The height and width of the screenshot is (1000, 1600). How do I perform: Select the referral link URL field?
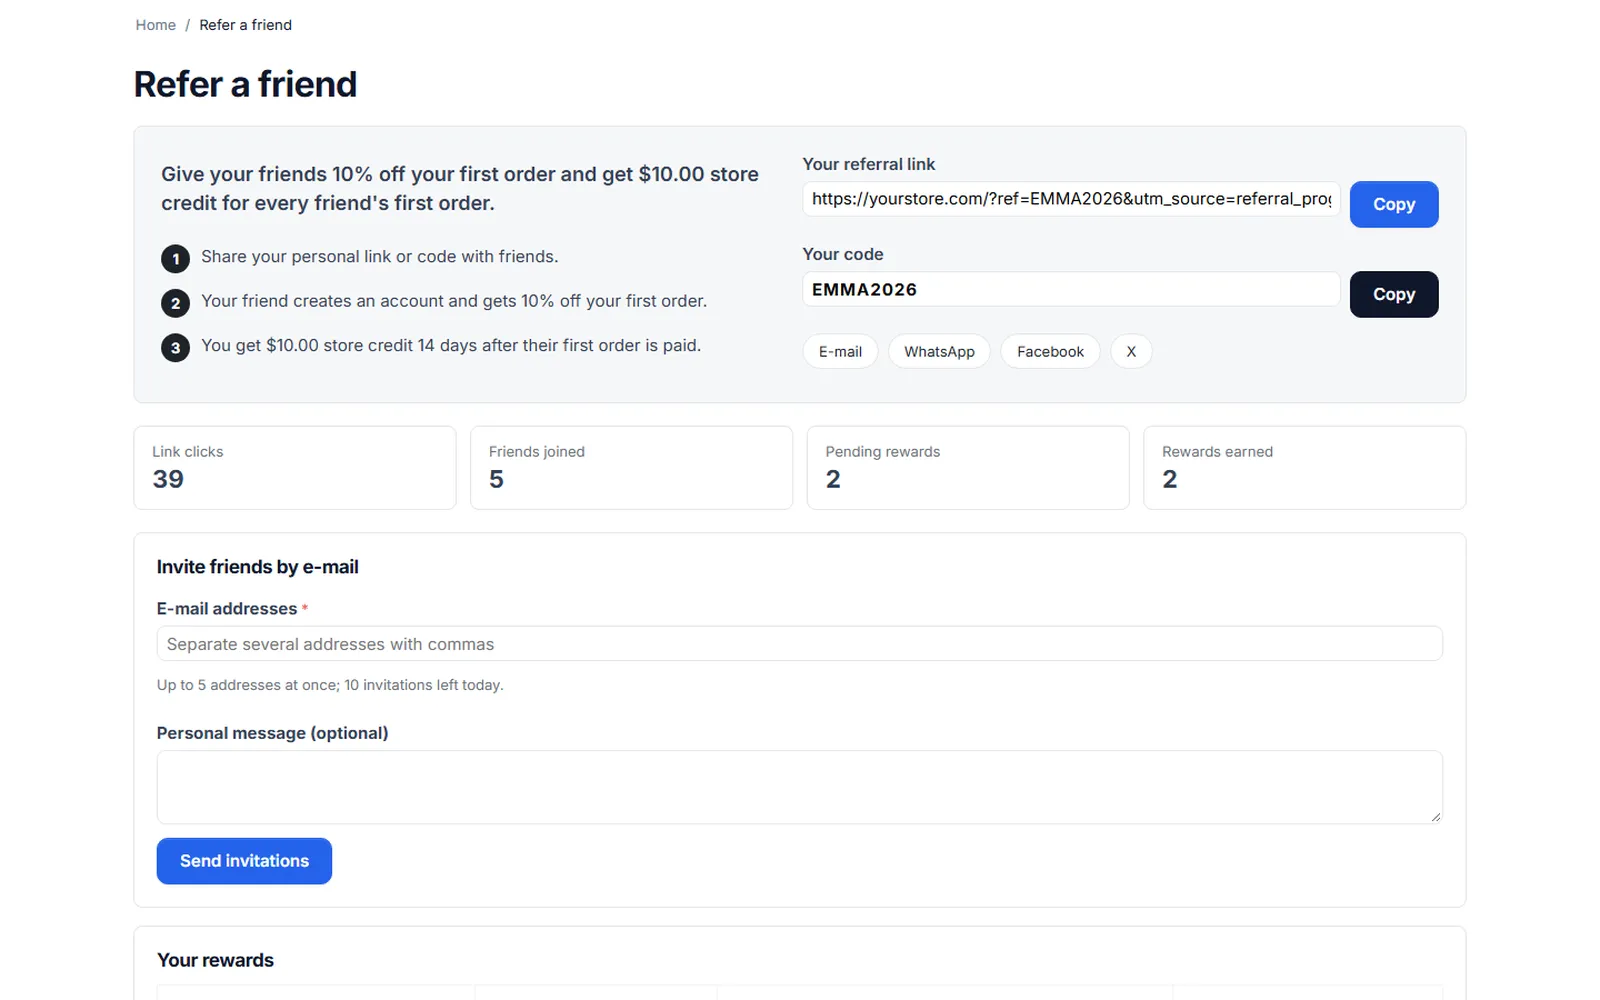(1071, 199)
